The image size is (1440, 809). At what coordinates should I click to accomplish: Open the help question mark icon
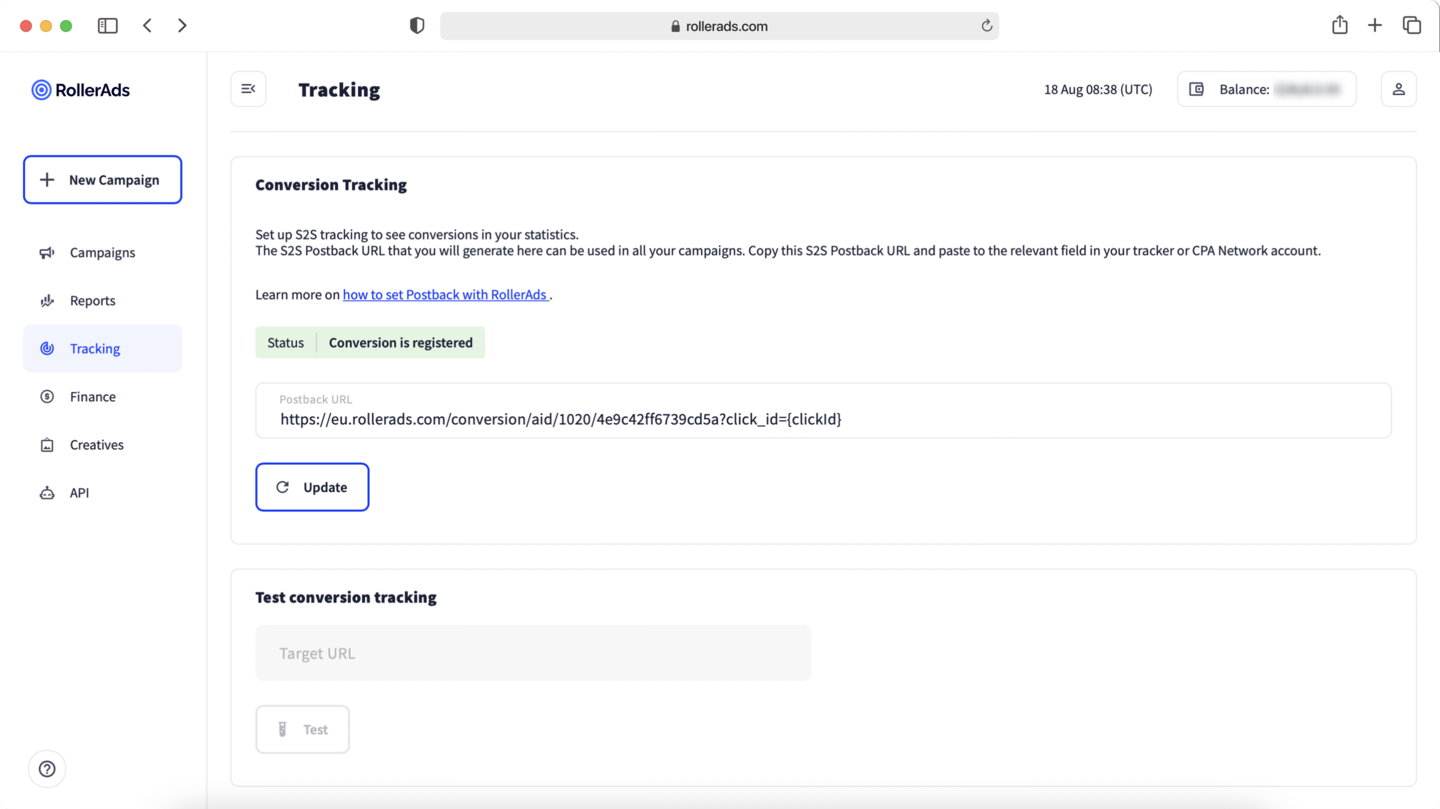[47, 768]
